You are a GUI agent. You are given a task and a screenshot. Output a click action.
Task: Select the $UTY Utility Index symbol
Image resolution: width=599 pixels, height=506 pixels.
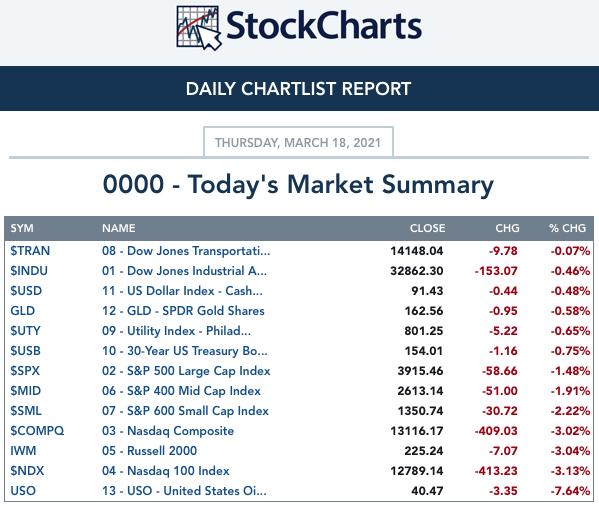(x=25, y=331)
